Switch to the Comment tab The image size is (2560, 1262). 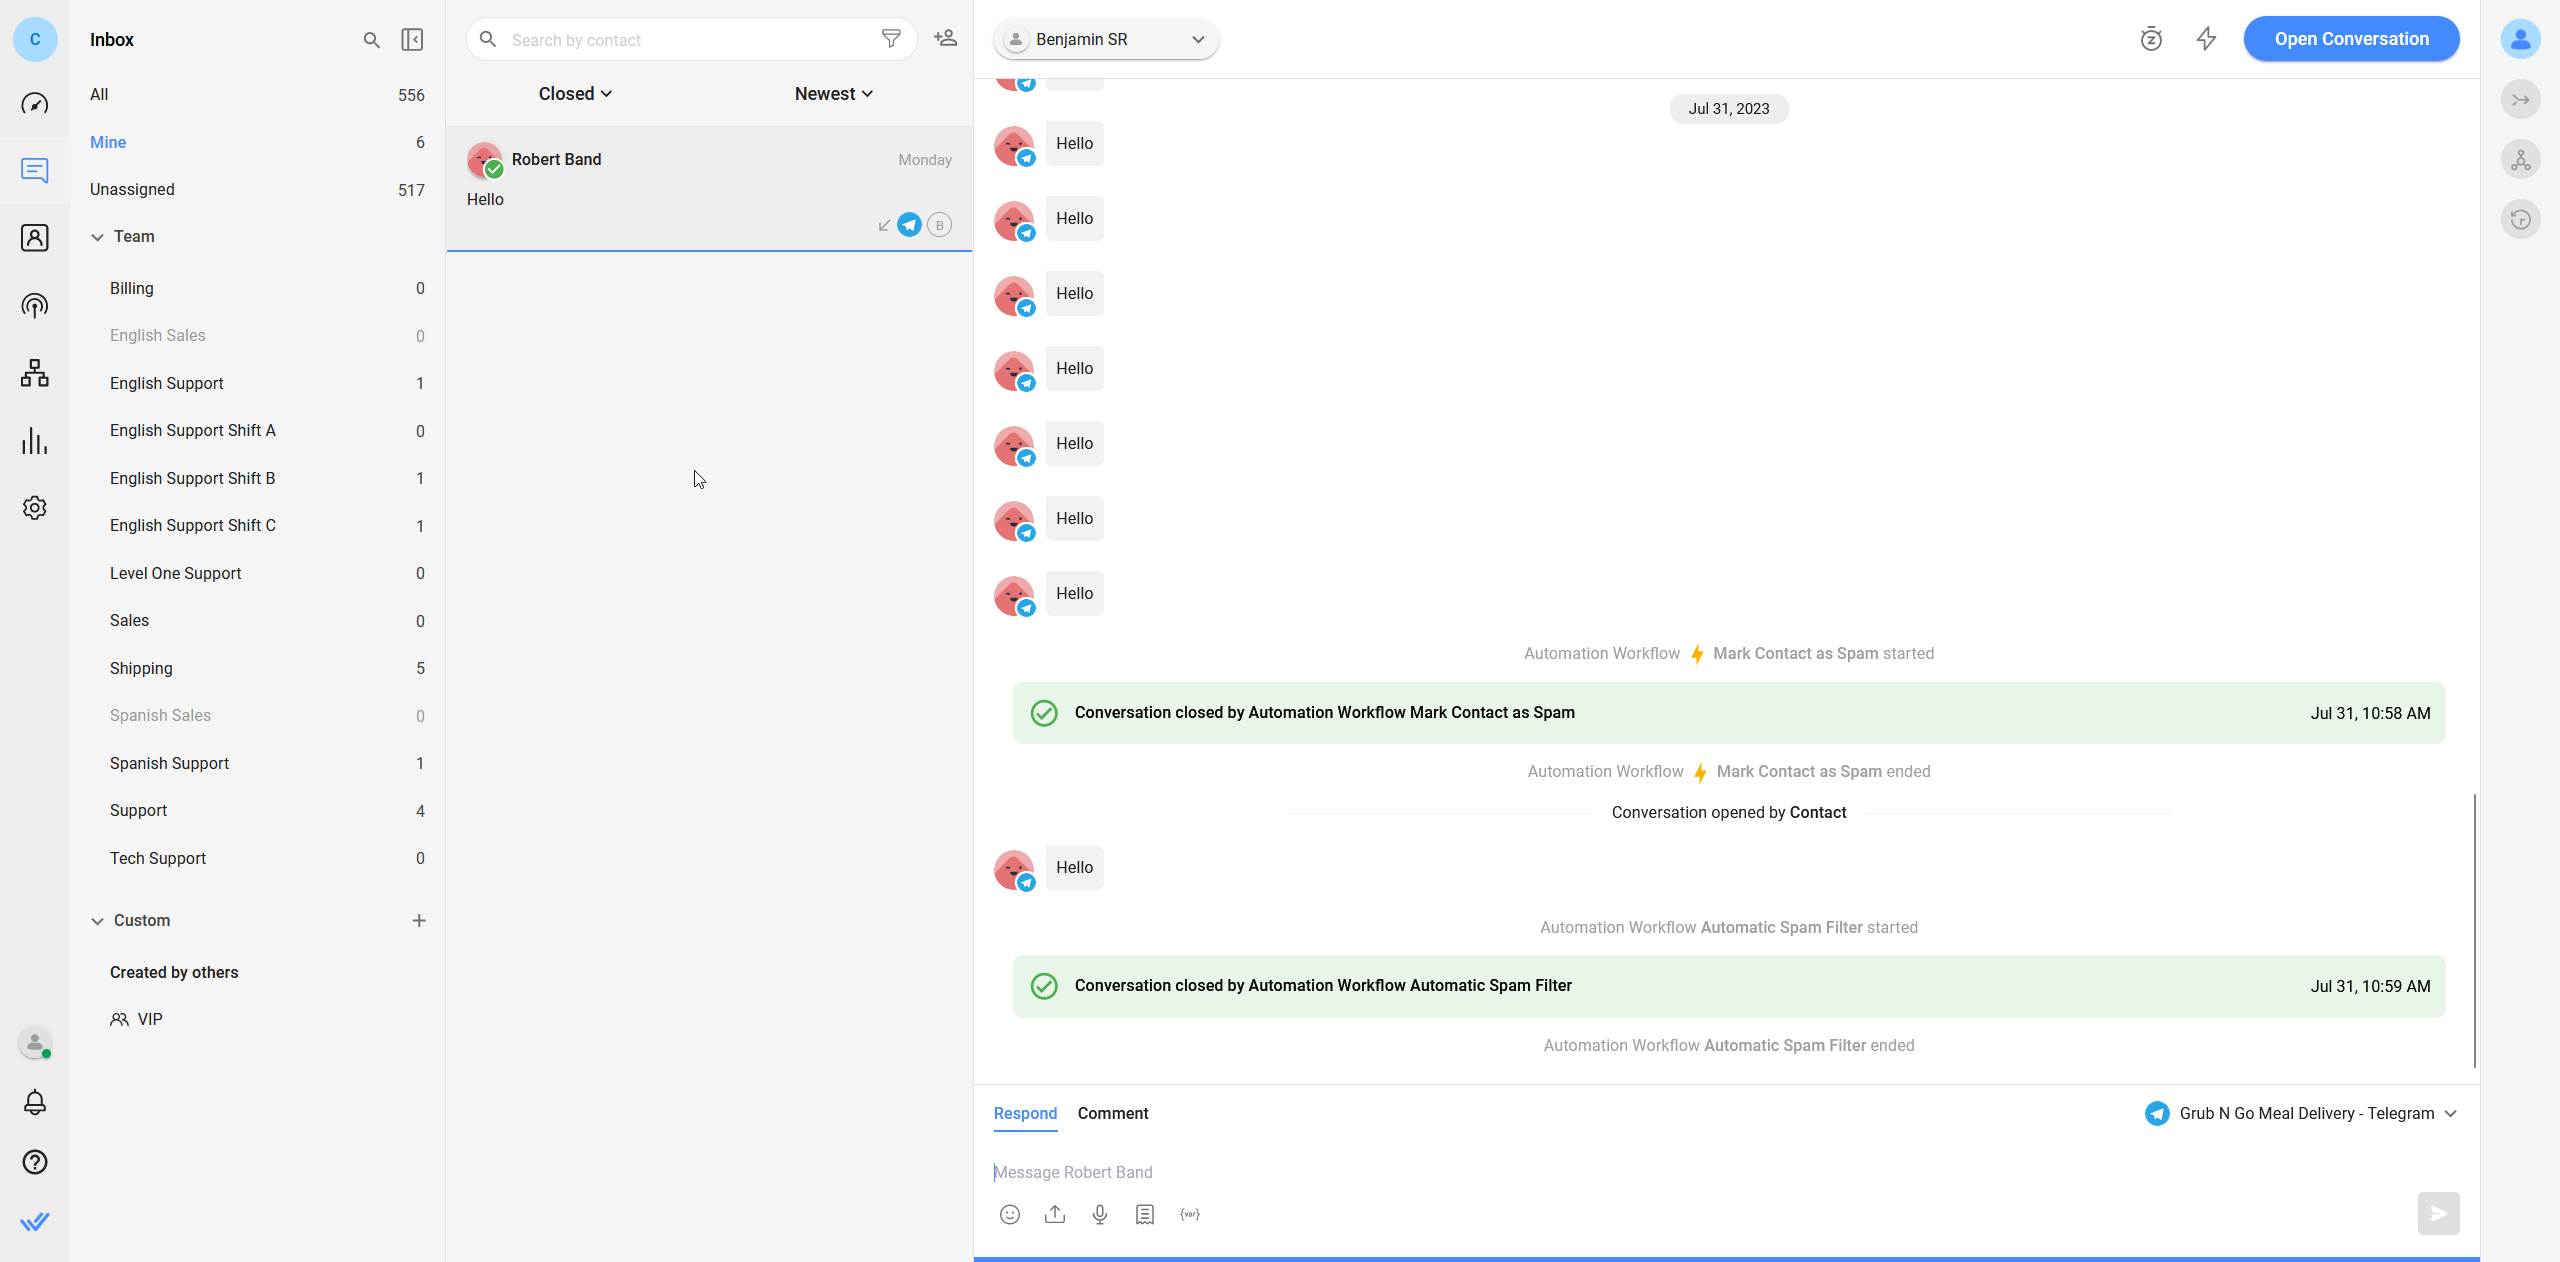(x=1113, y=1113)
